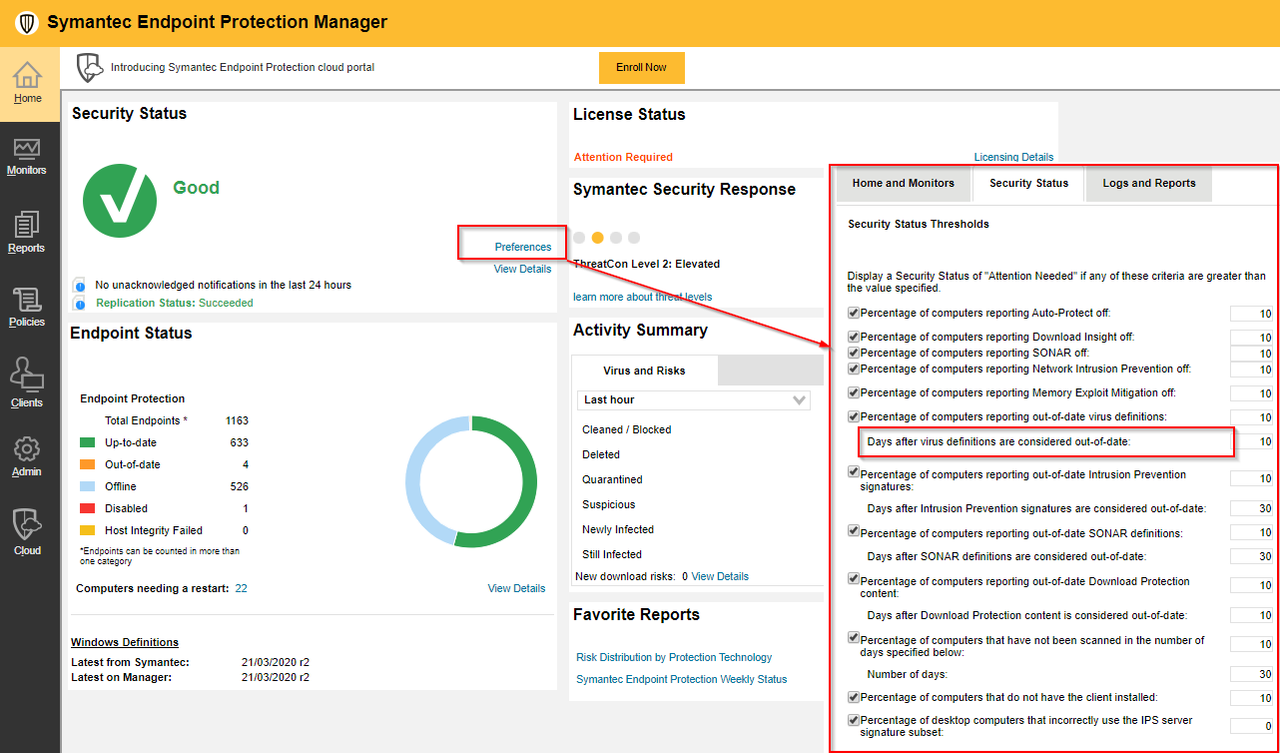Click the yellow Host Integrity Failed swatch
The width and height of the screenshot is (1280, 753).
87,530
